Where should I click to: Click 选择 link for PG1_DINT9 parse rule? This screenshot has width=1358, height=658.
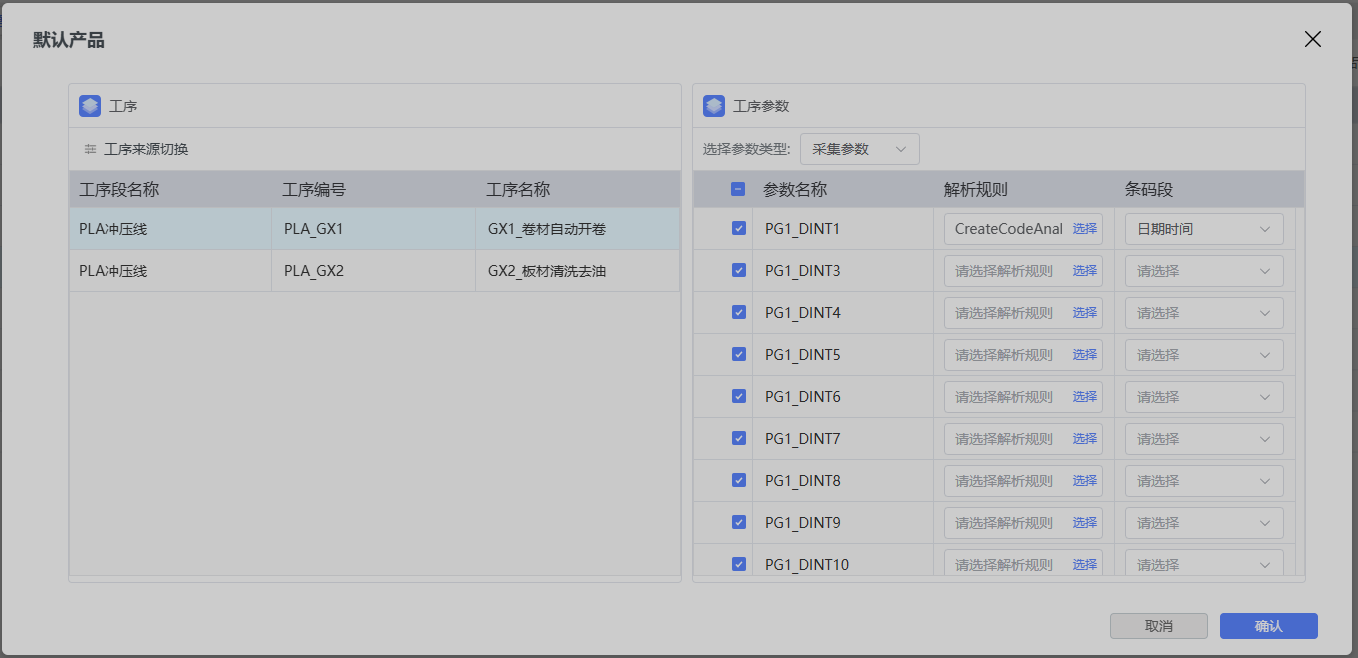(1084, 523)
